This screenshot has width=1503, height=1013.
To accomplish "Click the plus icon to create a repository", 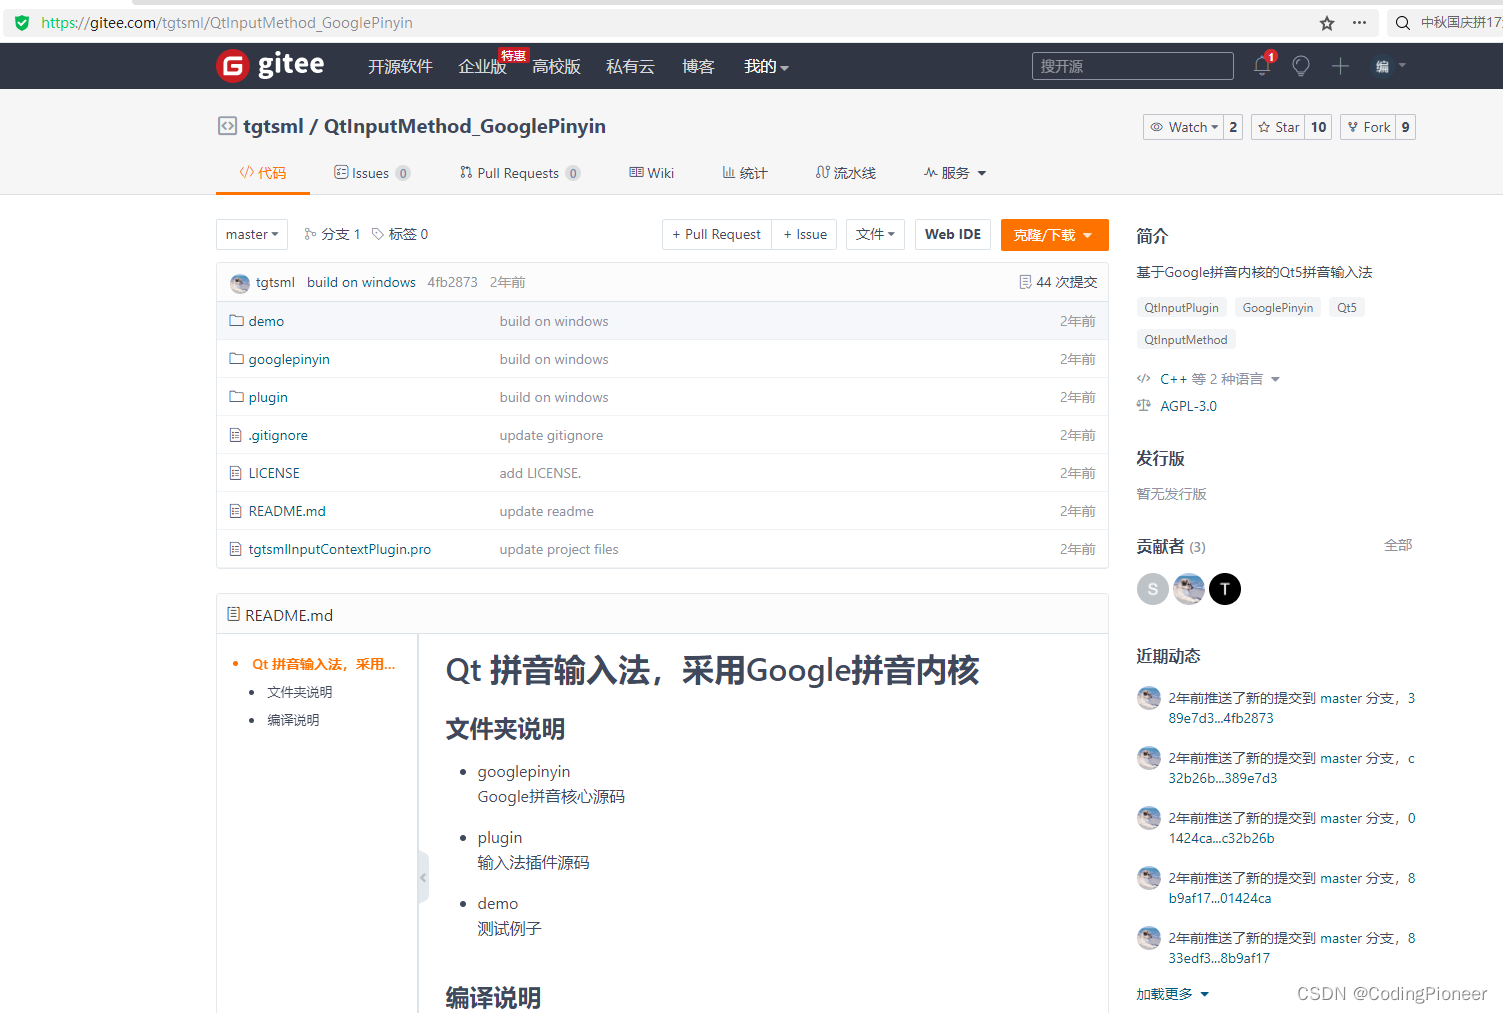I will coord(1340,65).
